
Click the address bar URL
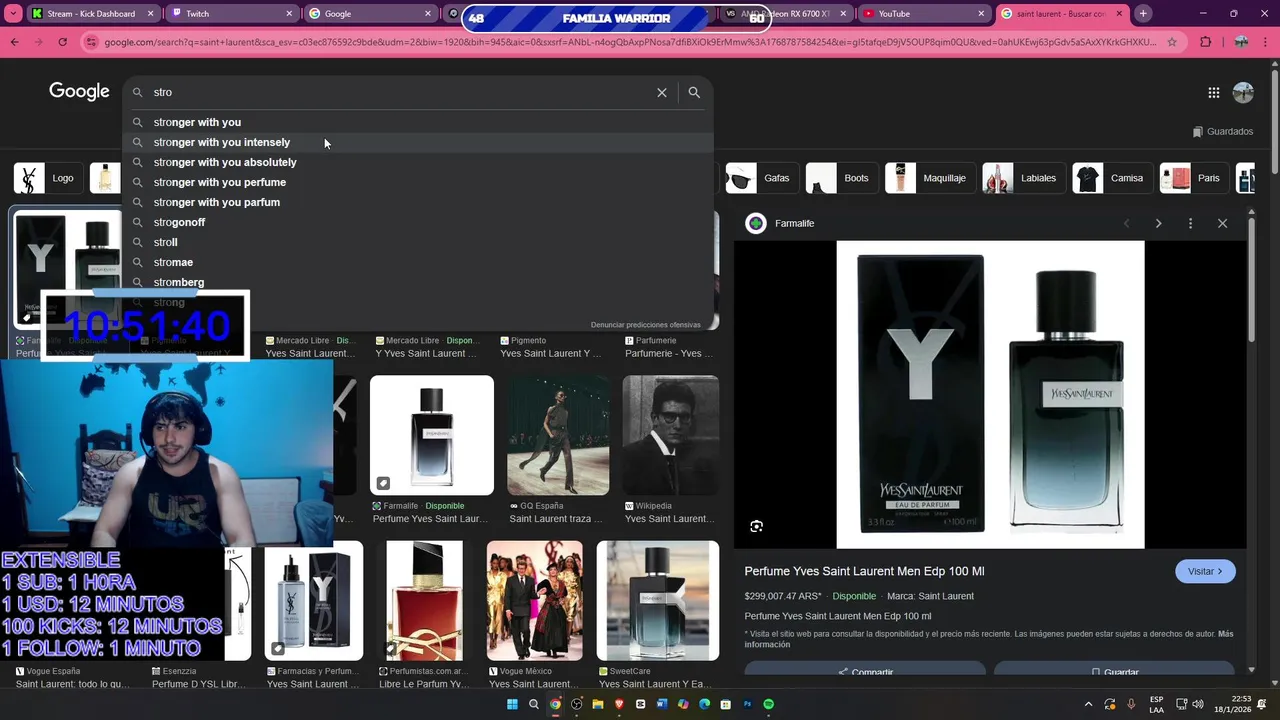click(630, 42)
